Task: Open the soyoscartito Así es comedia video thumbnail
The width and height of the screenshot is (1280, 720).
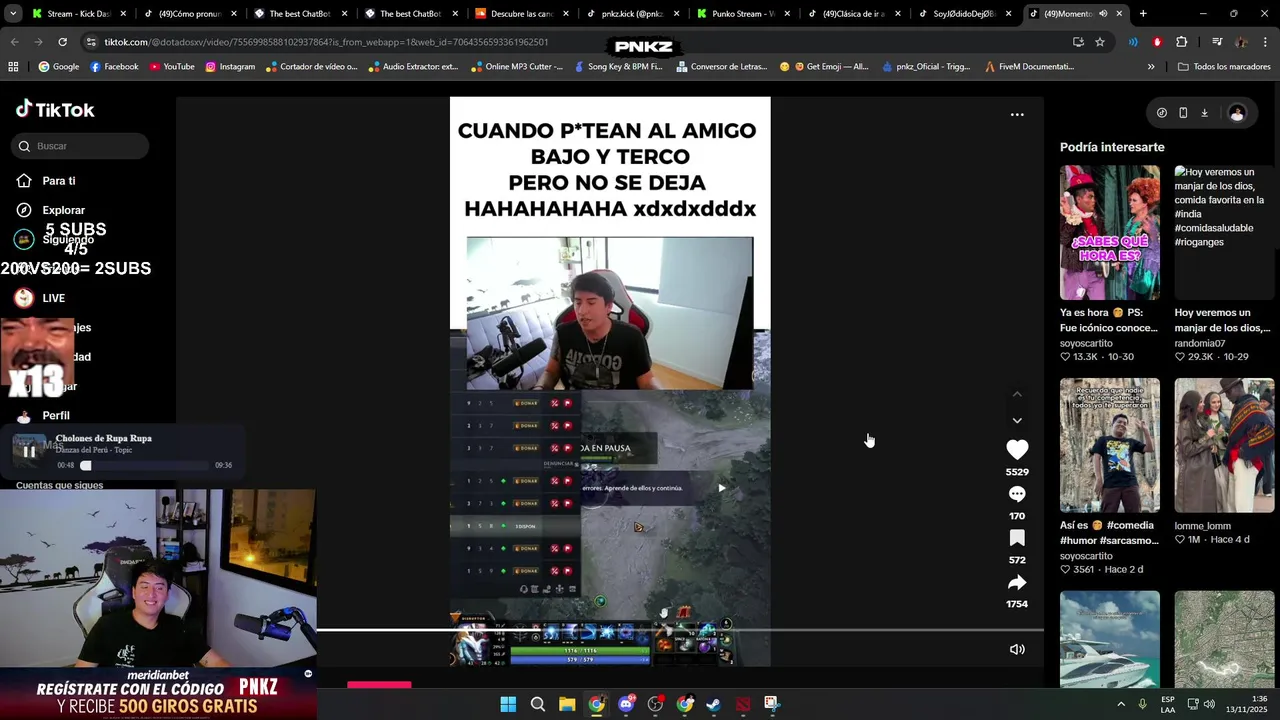Action: coord(1110,445)
